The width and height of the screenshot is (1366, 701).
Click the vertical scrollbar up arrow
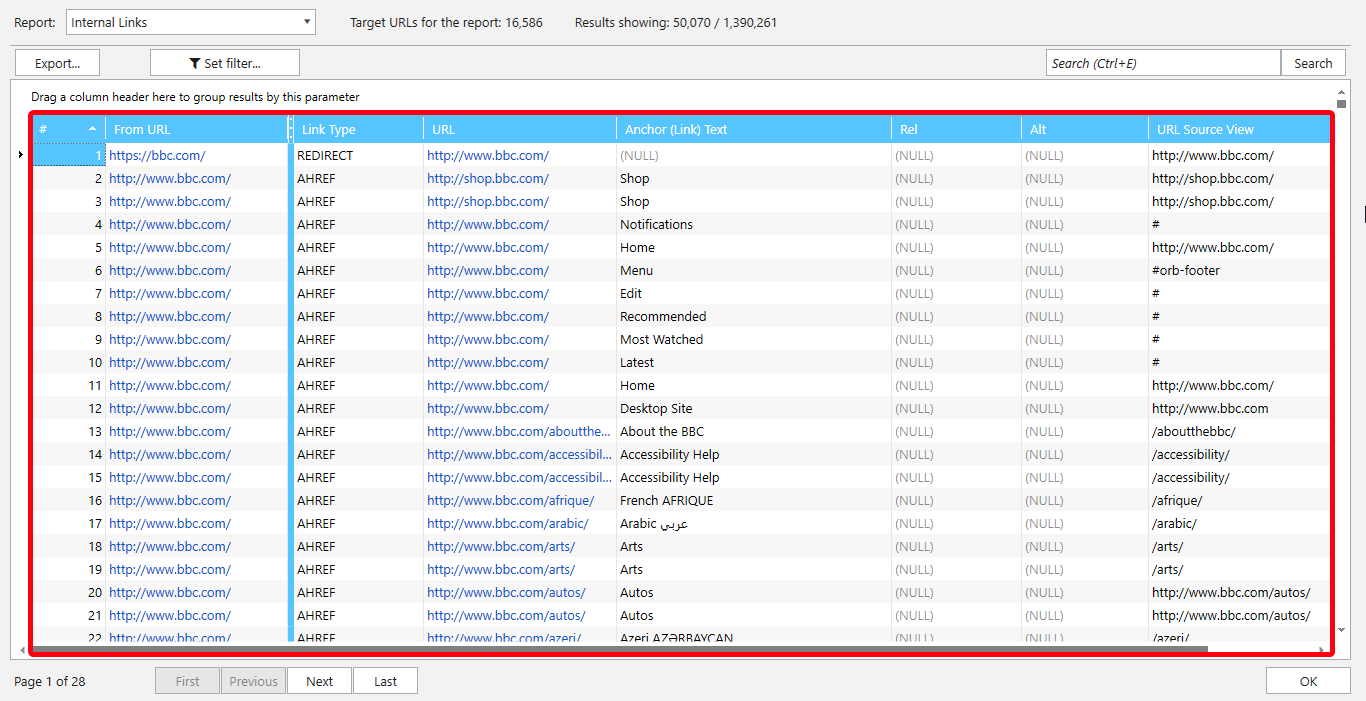pos(1341,90)
